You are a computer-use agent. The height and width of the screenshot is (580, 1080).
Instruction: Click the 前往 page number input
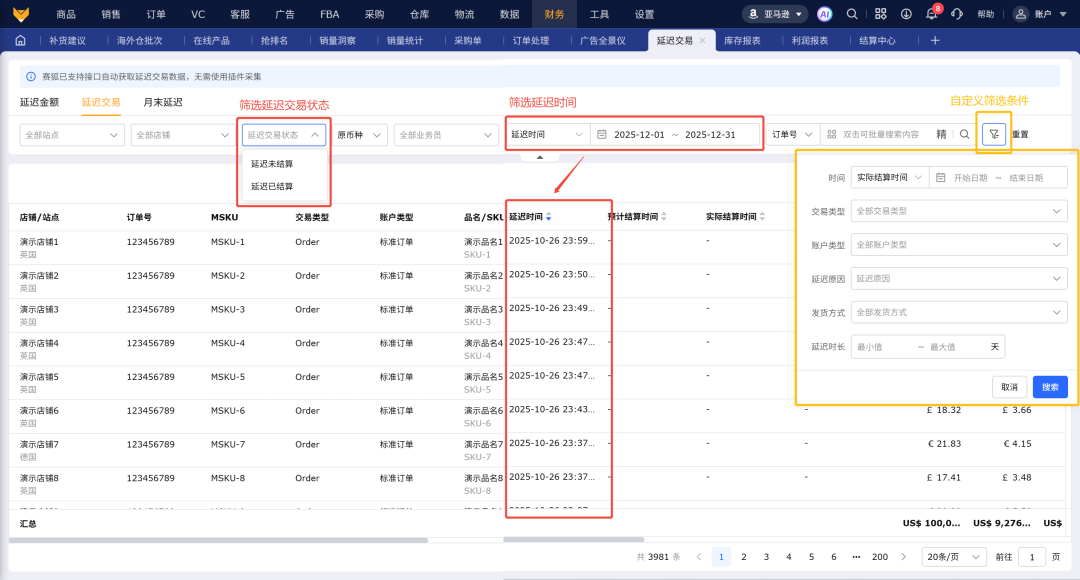[1031, 557]
